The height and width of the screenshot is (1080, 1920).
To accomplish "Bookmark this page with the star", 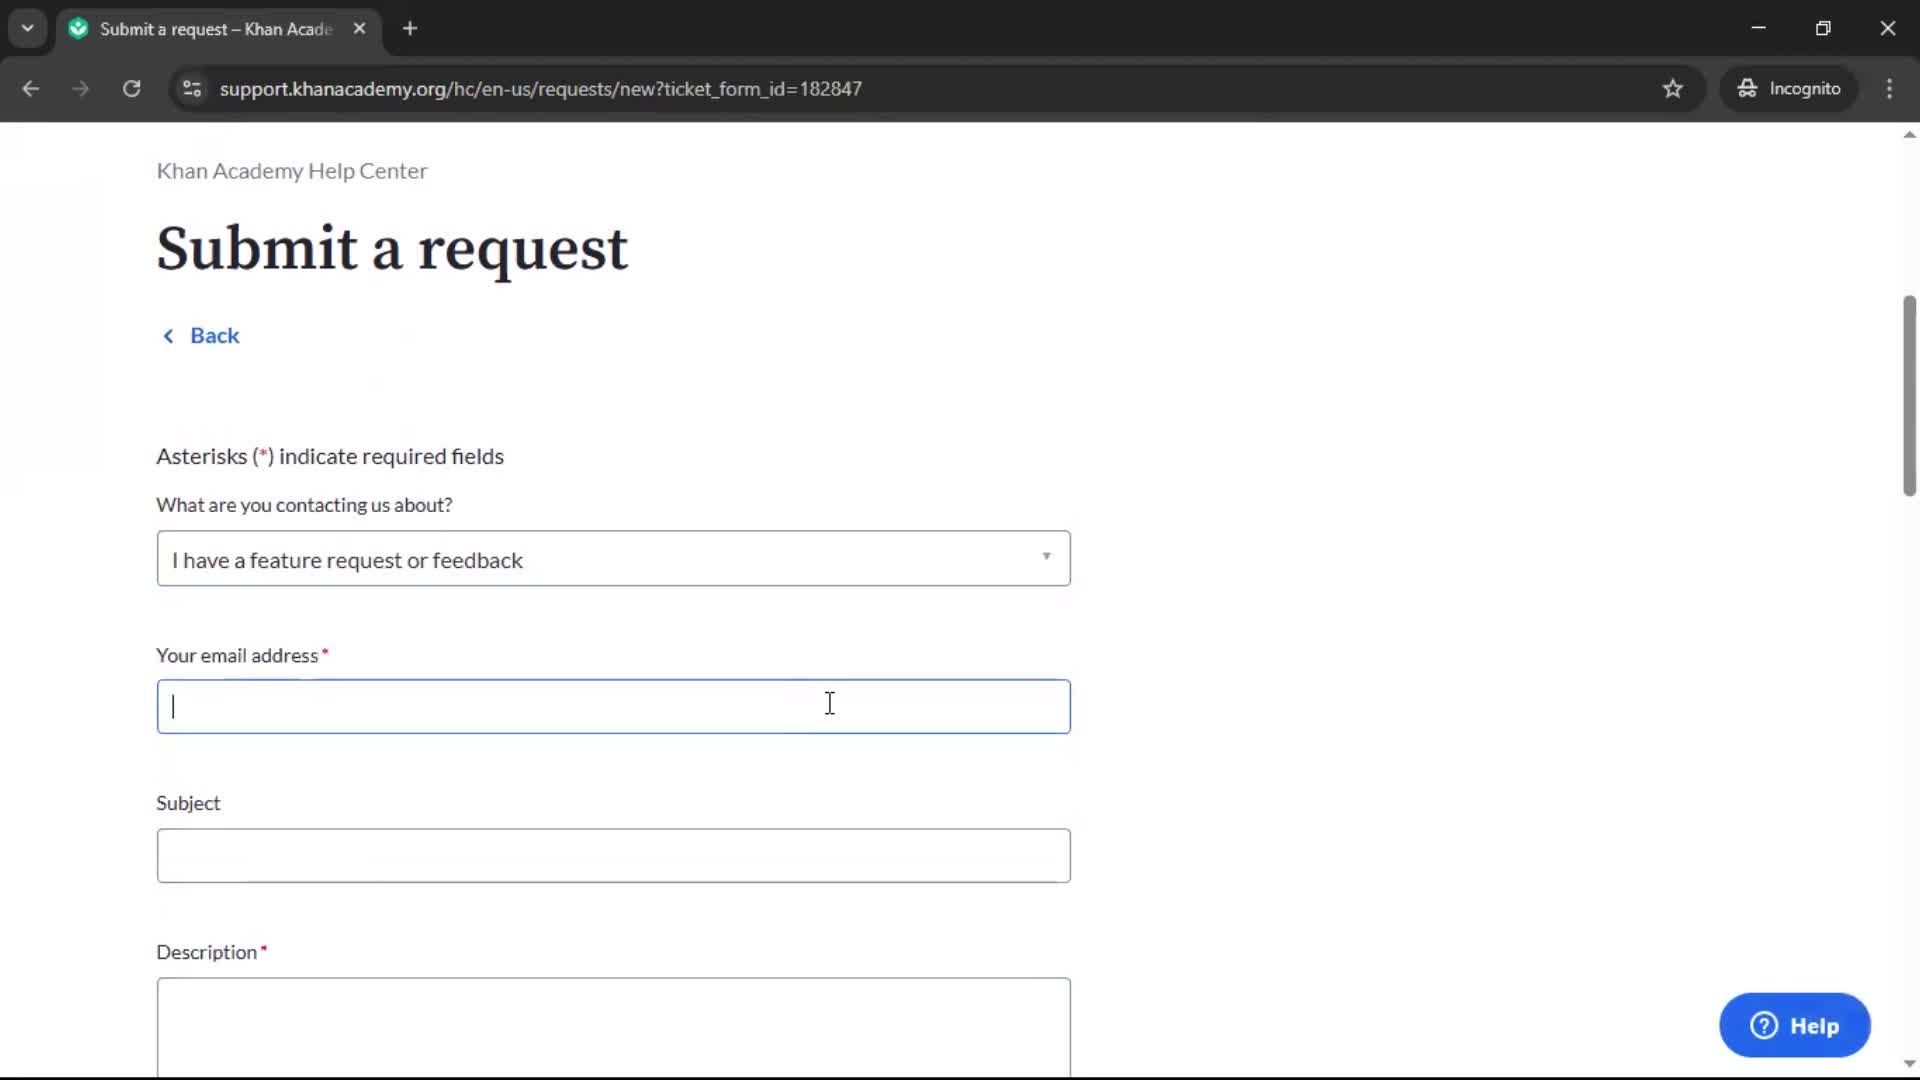I will 1672,89.
